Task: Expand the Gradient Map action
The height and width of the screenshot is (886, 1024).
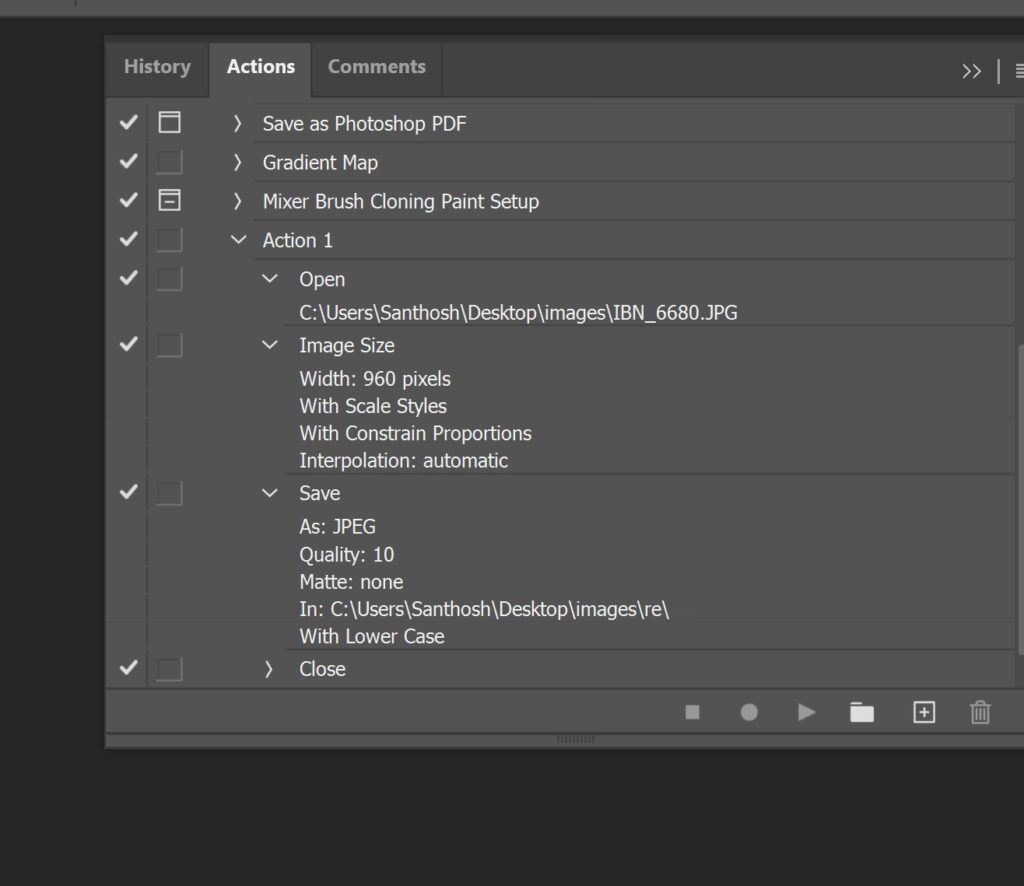Action: 238,162
